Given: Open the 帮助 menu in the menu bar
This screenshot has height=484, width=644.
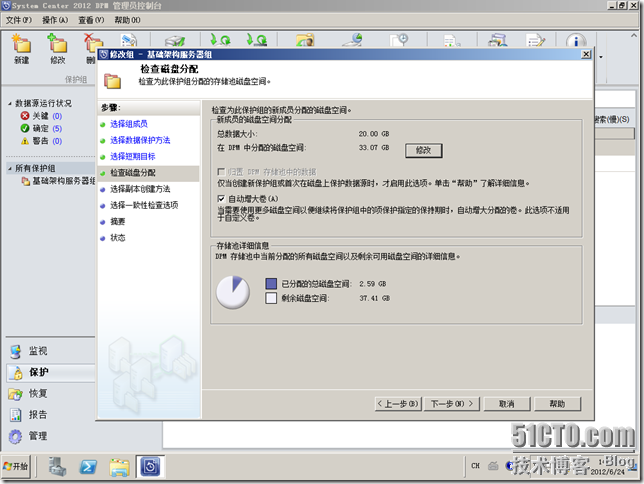Looking at the screenshot, I should (127, 20).
